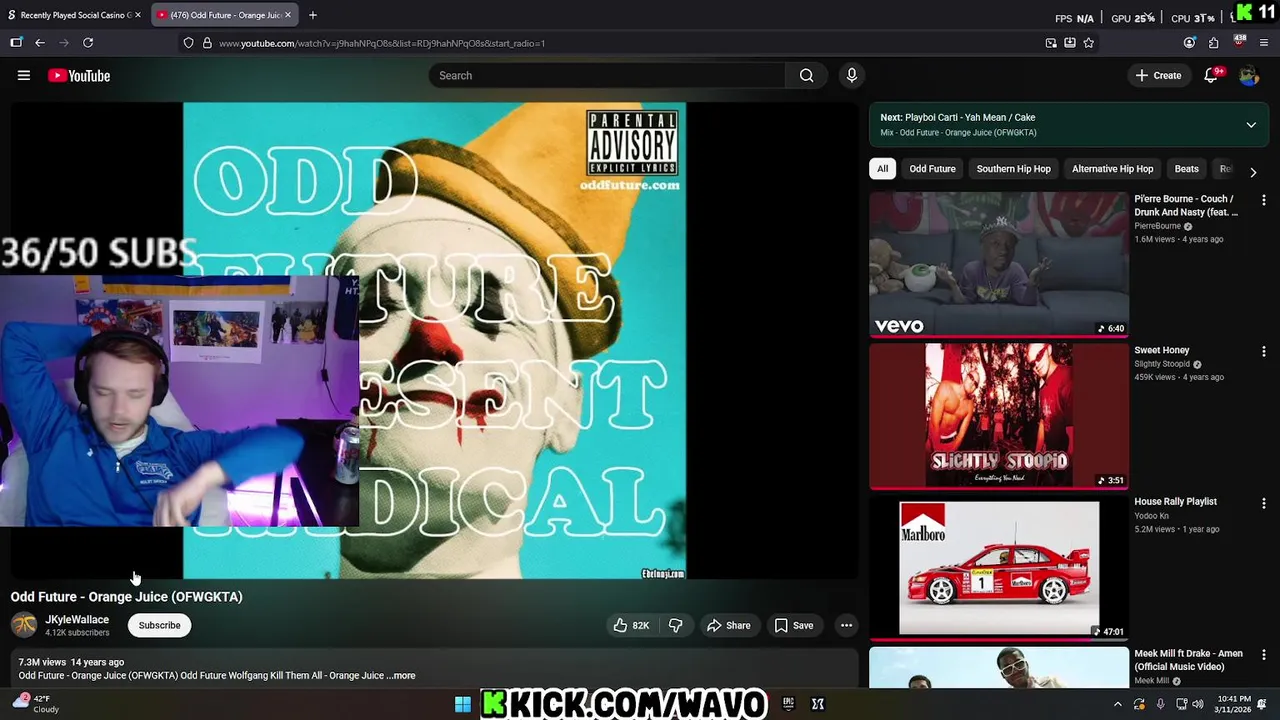Select the Beats filter chip
This screenshot has height=720, width=1280.
1186,169
